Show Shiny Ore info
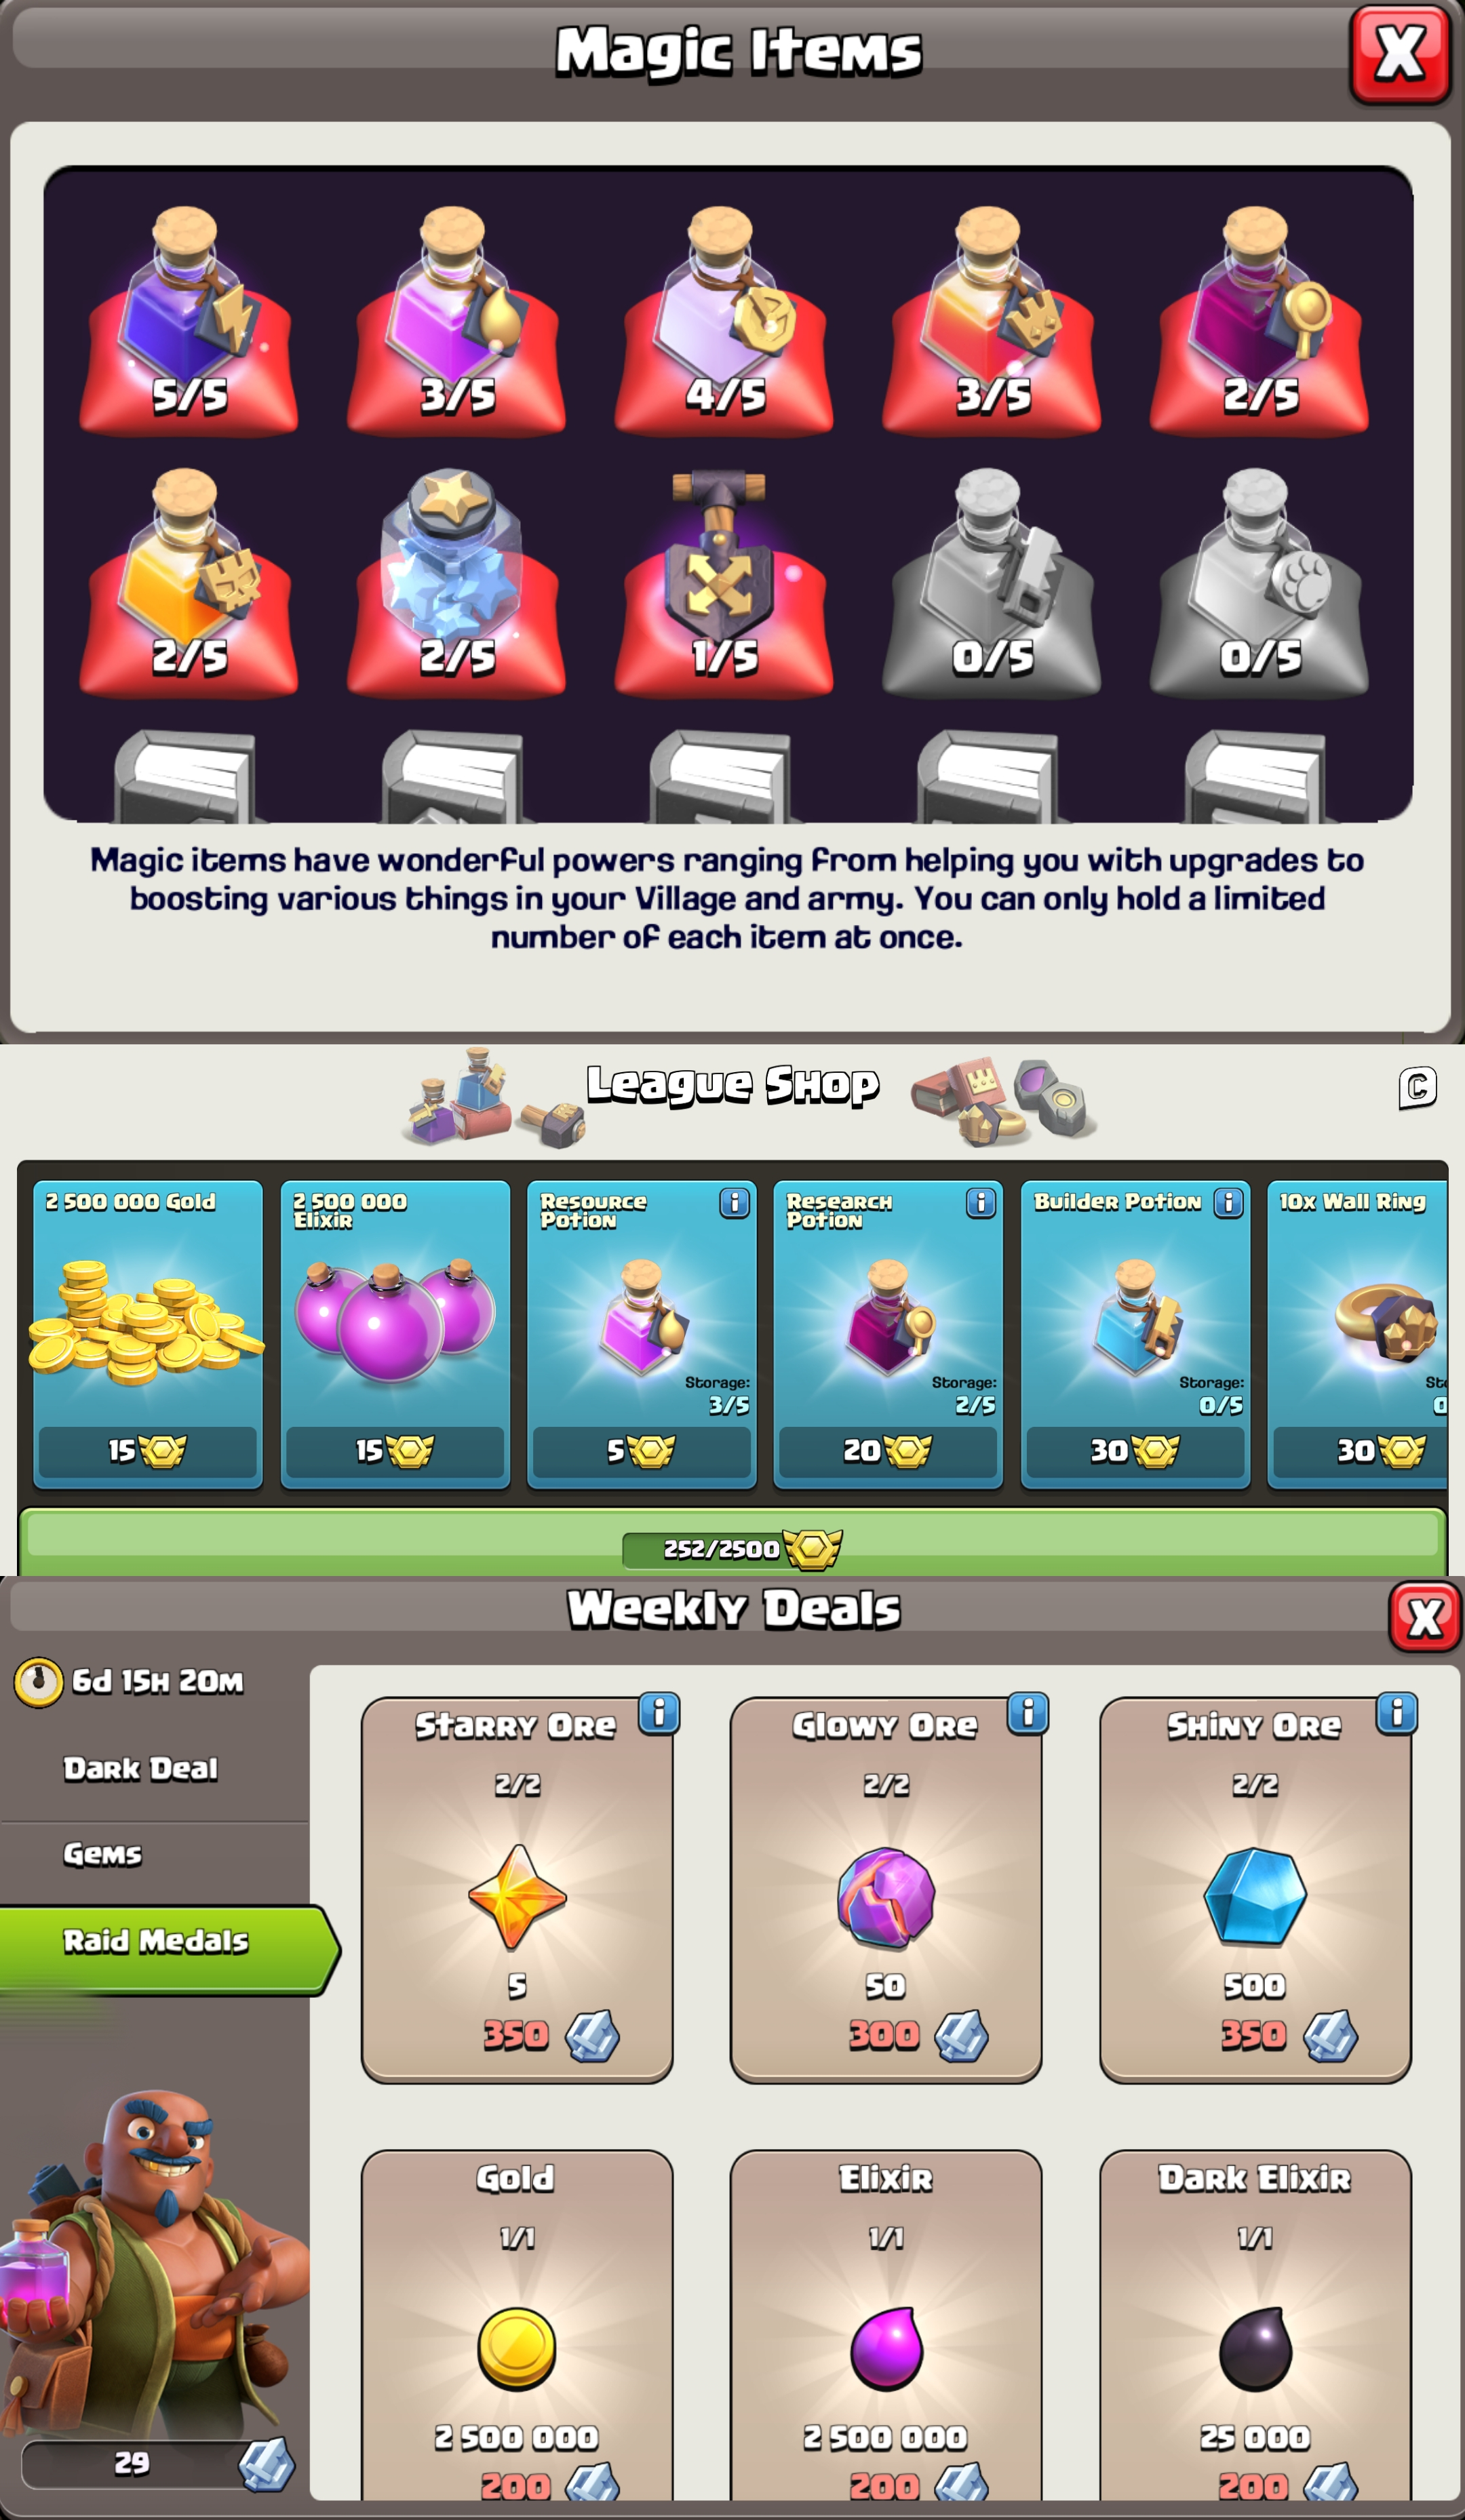Screen dimensions: 1465x2520 point(1397,1714)
